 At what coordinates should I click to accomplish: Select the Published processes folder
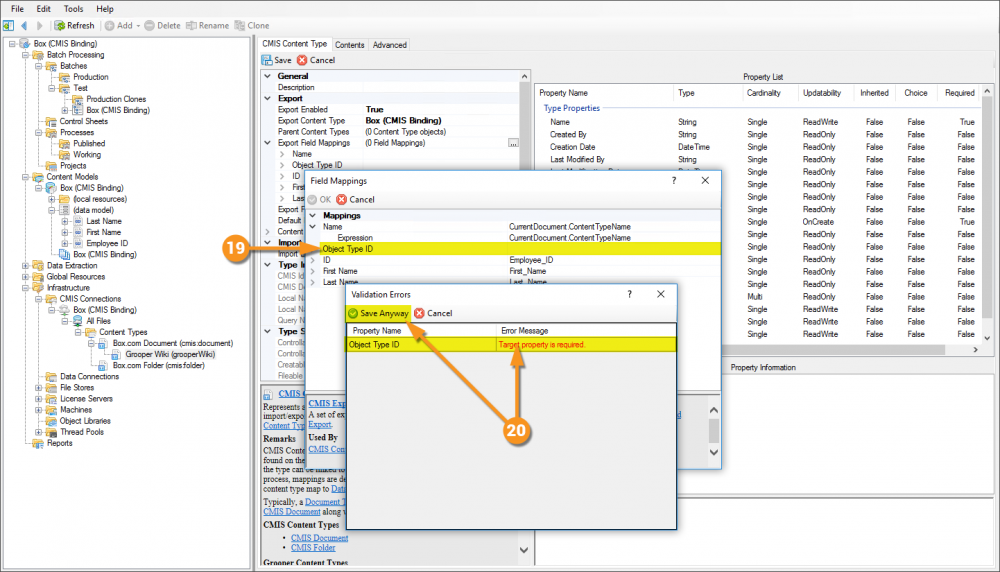[x=89, y=143]
